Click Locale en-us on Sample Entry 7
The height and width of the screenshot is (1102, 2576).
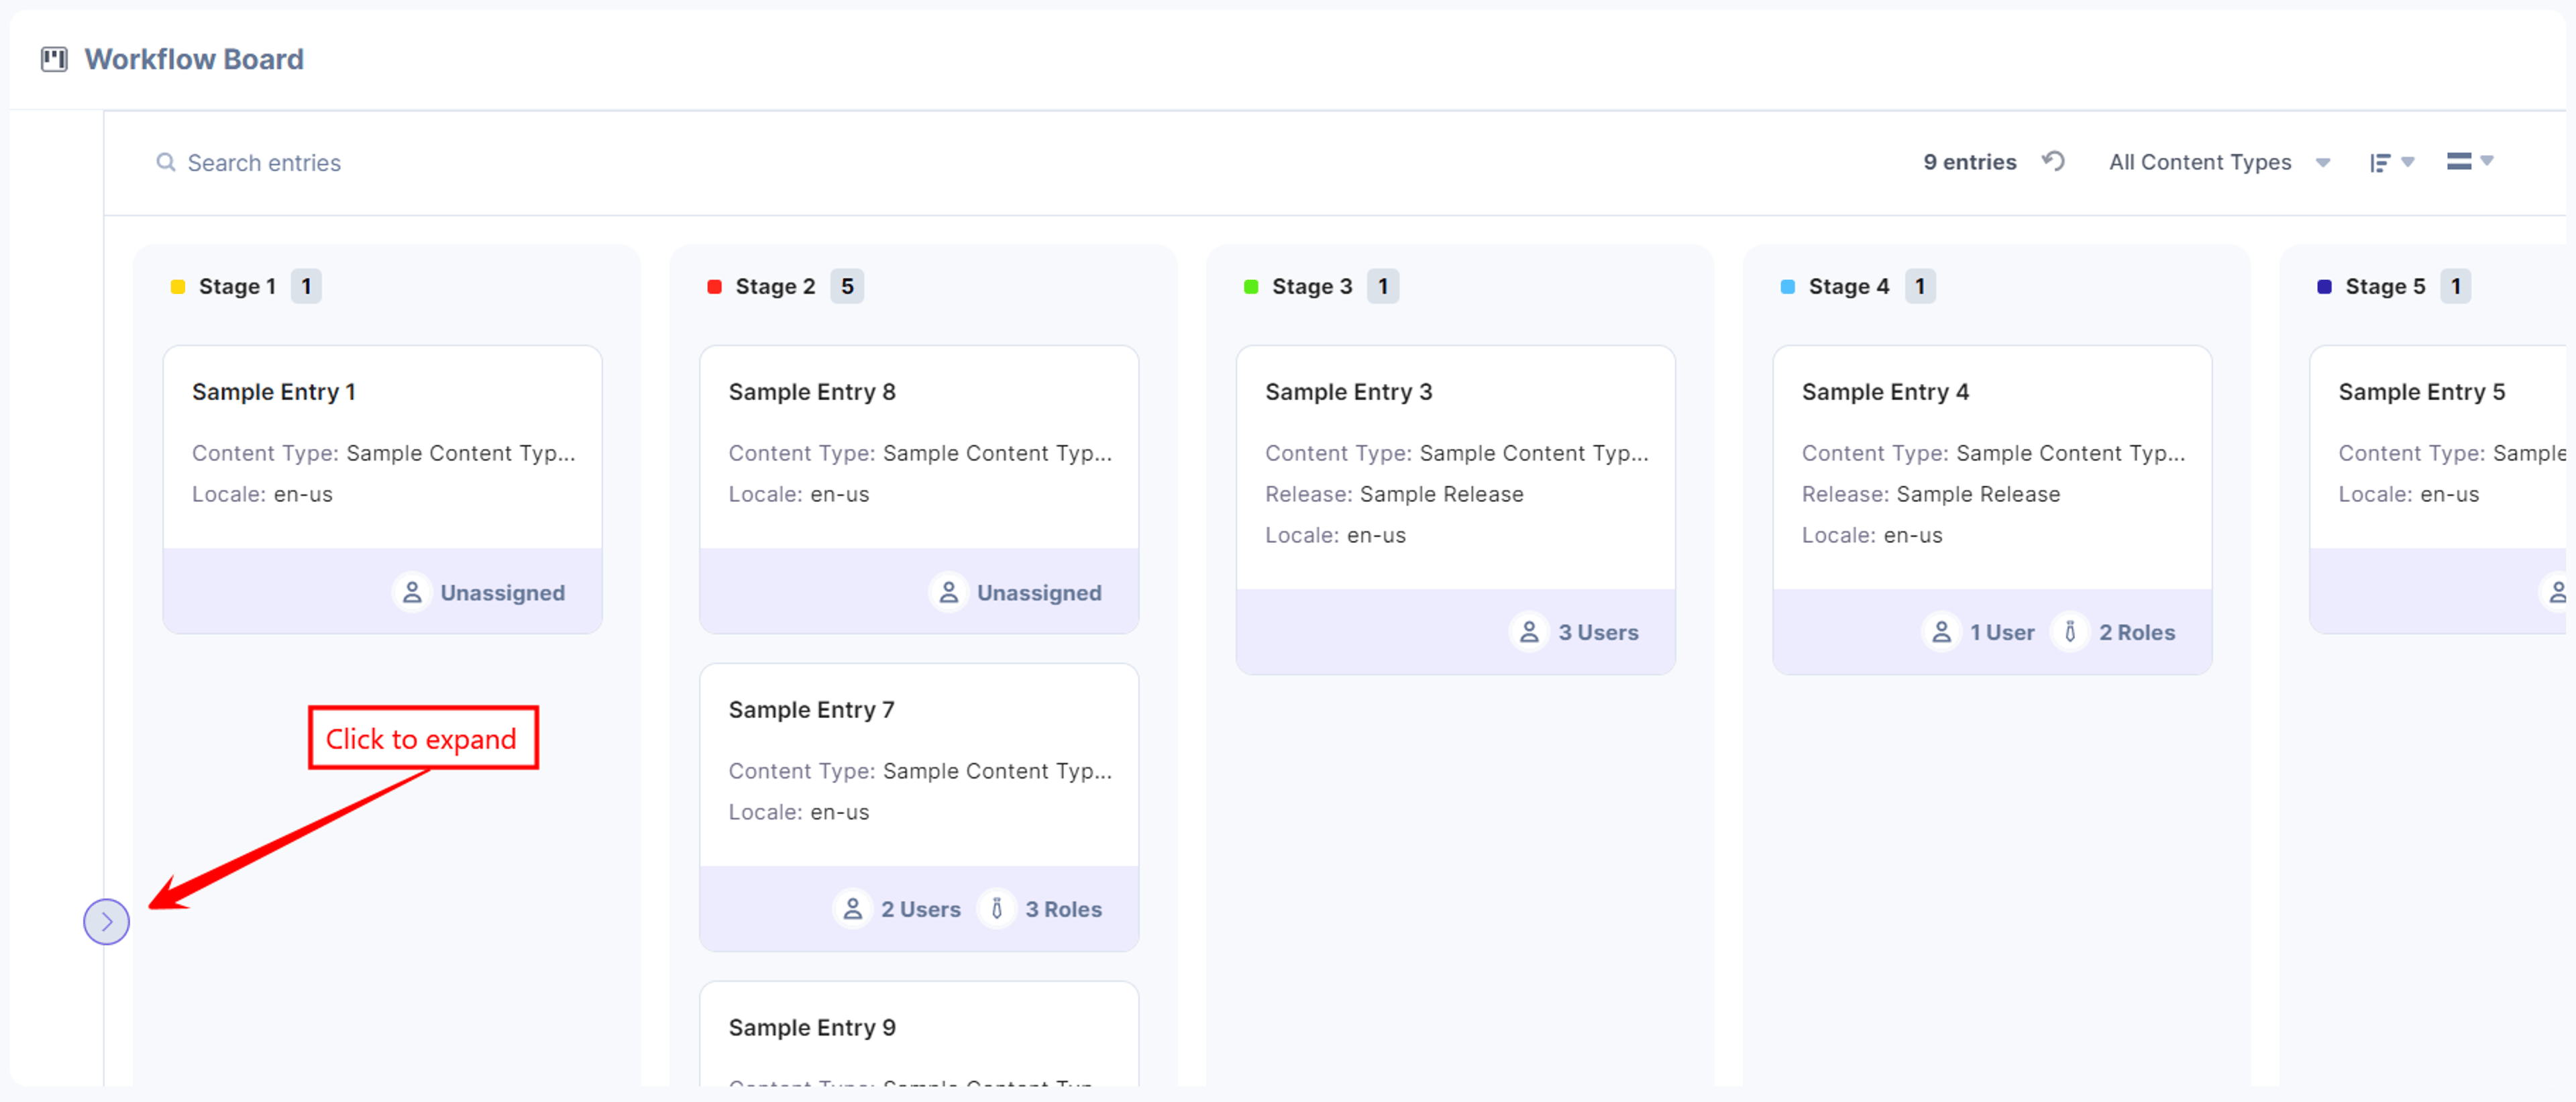(798, 813)
